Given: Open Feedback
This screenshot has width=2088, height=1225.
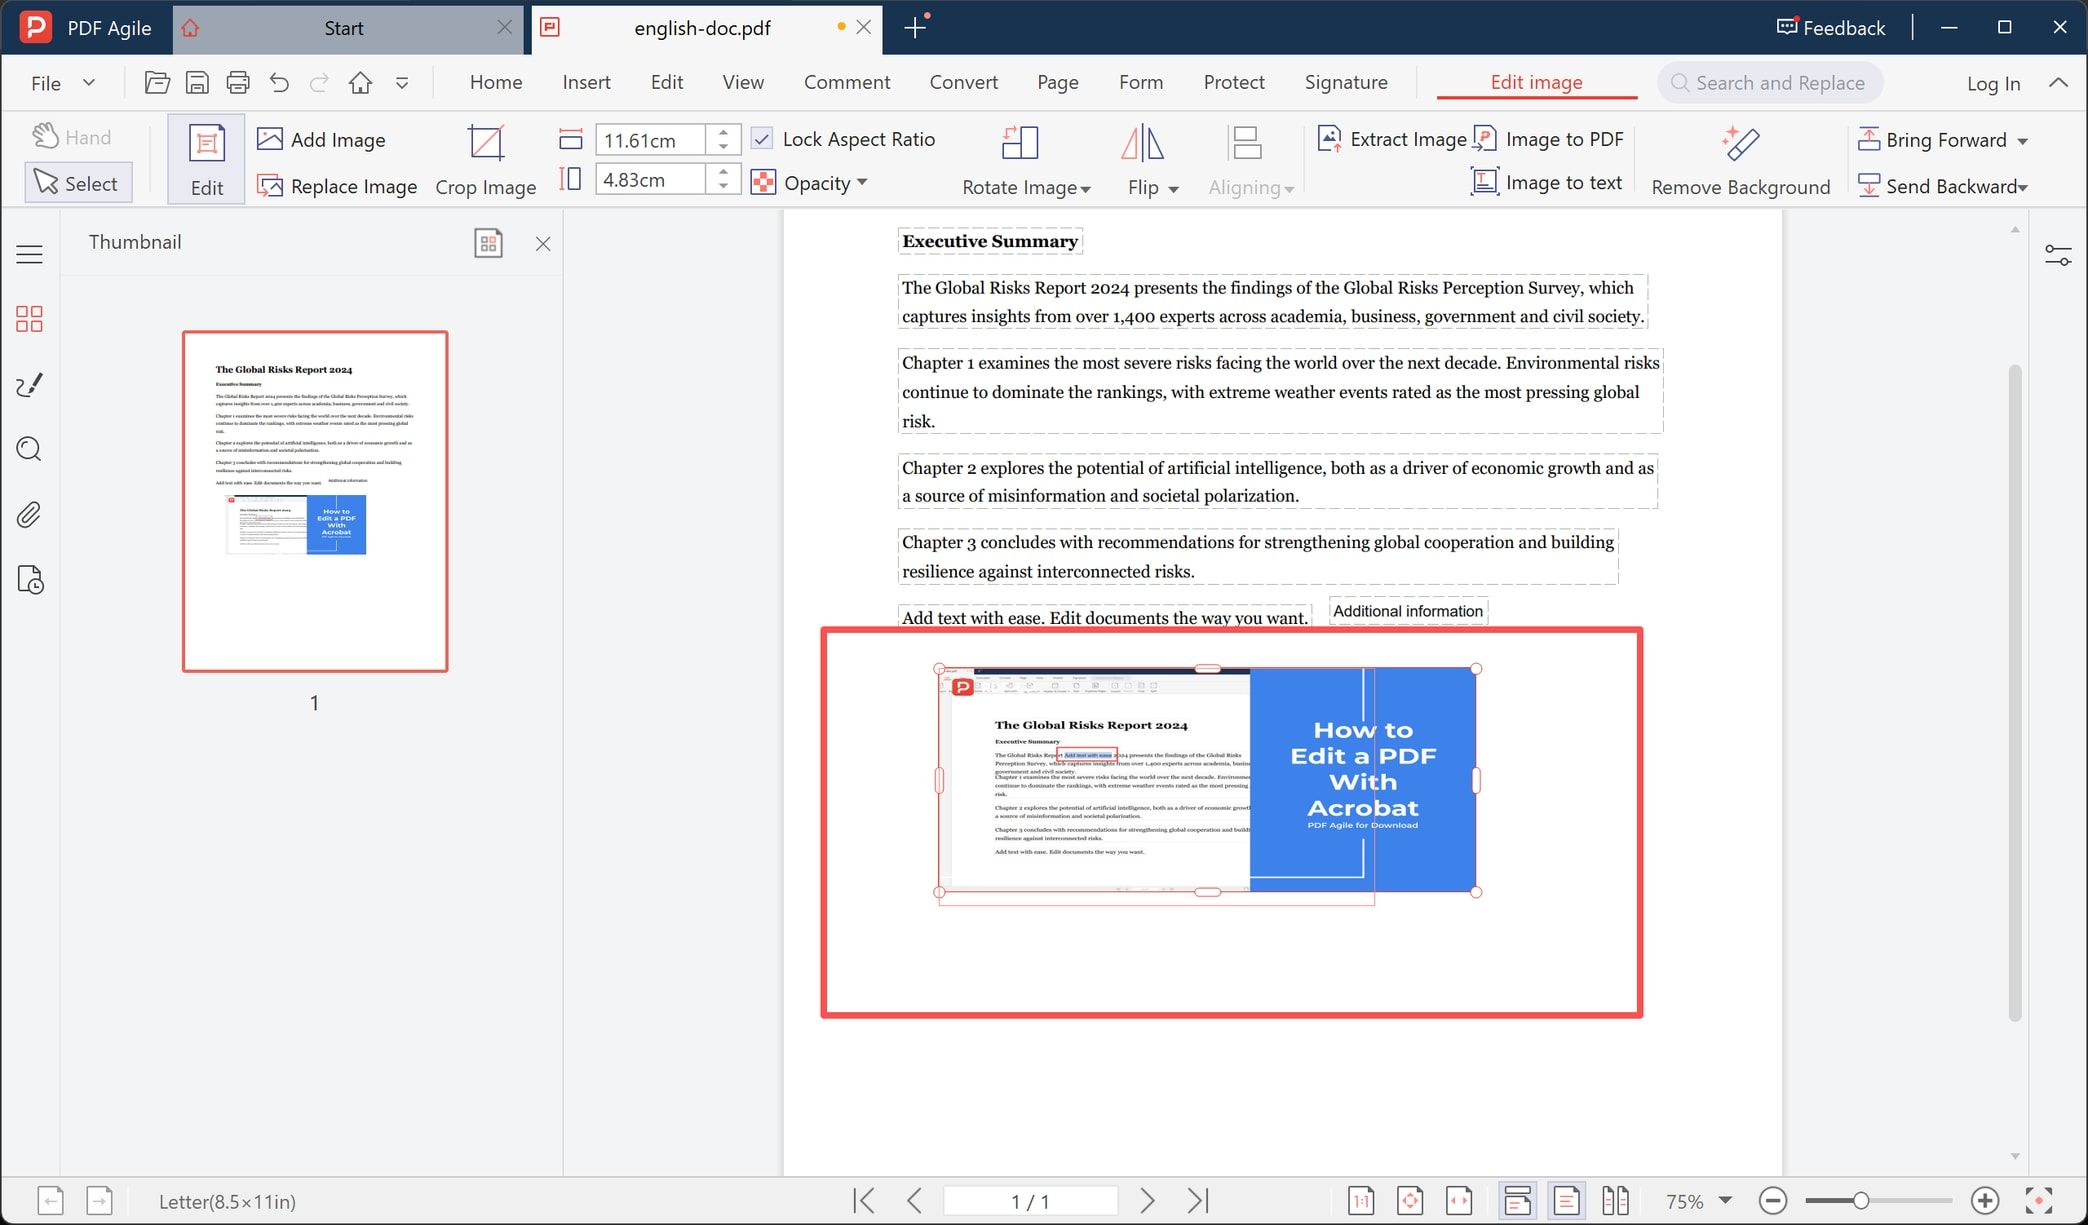Looking at the screenshot, I should click(1831, 28).
